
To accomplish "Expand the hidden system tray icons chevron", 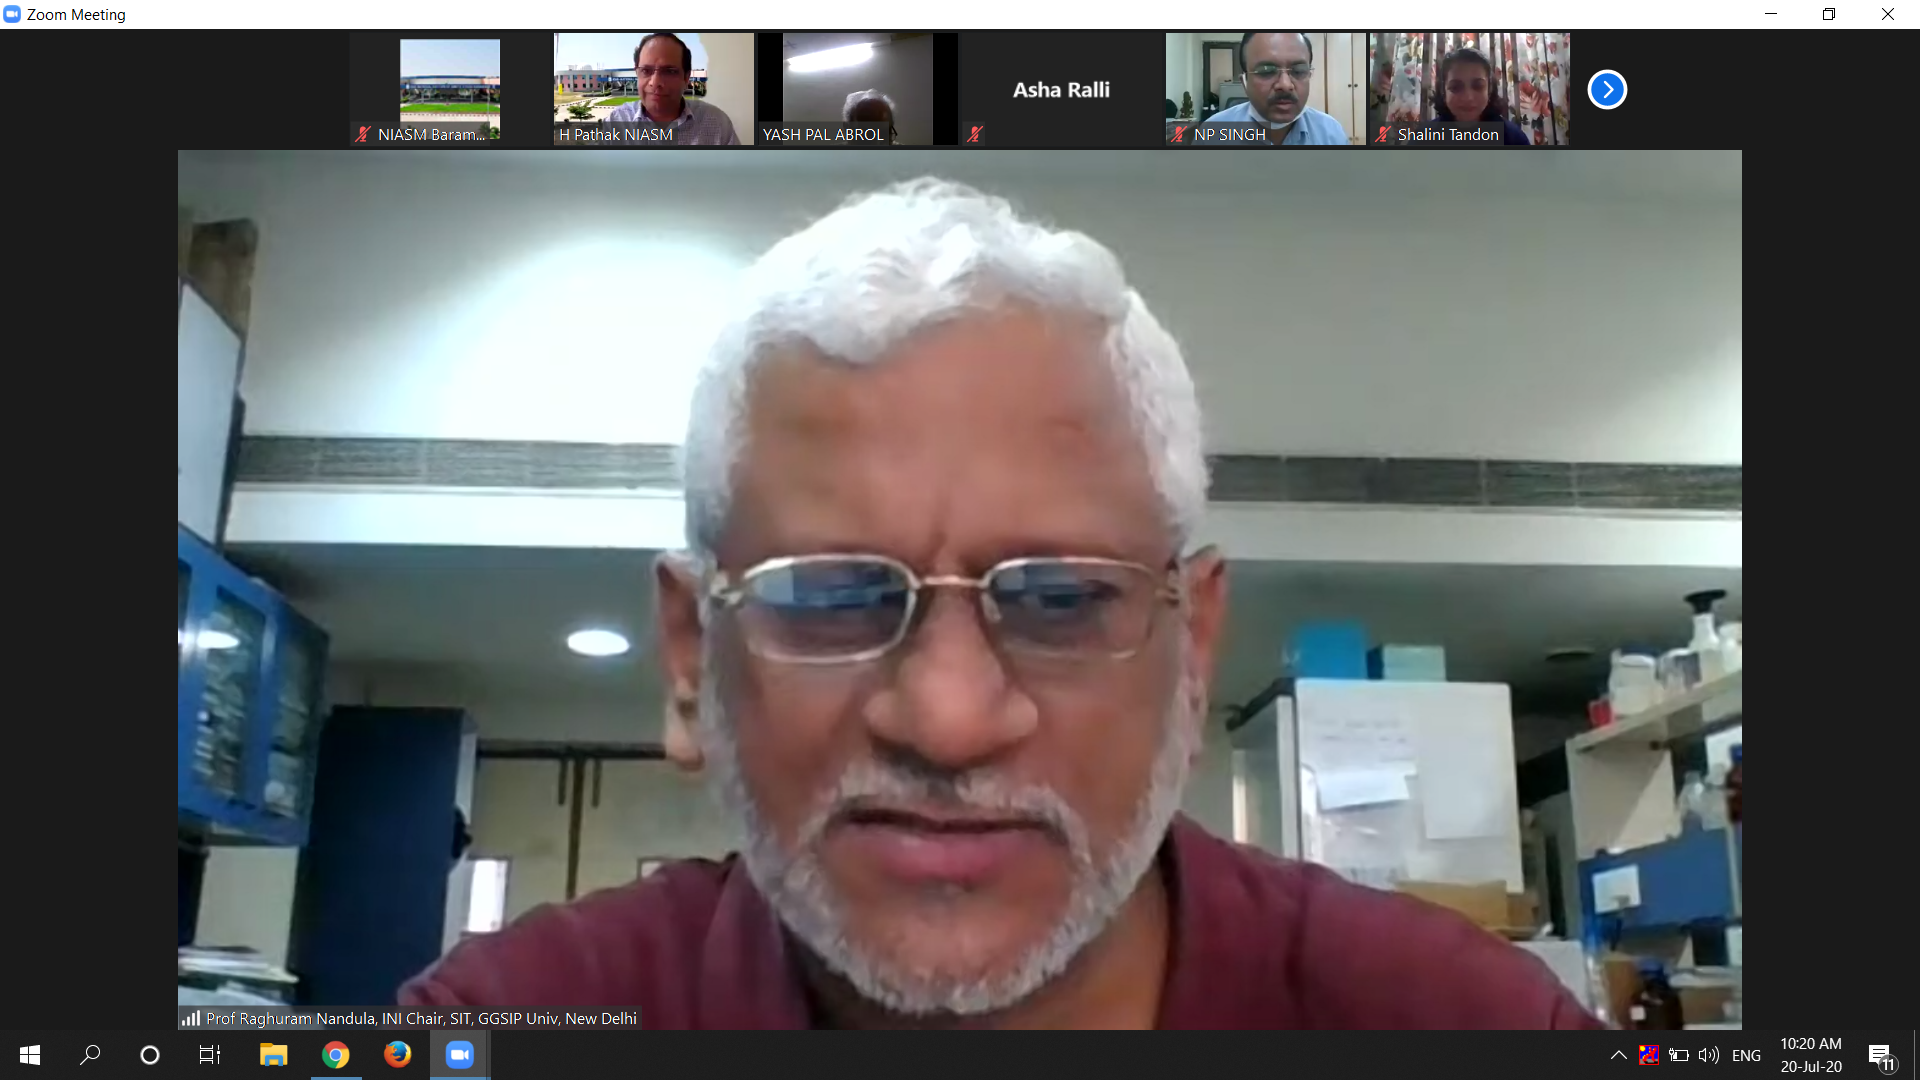I will [1618, 1055].
